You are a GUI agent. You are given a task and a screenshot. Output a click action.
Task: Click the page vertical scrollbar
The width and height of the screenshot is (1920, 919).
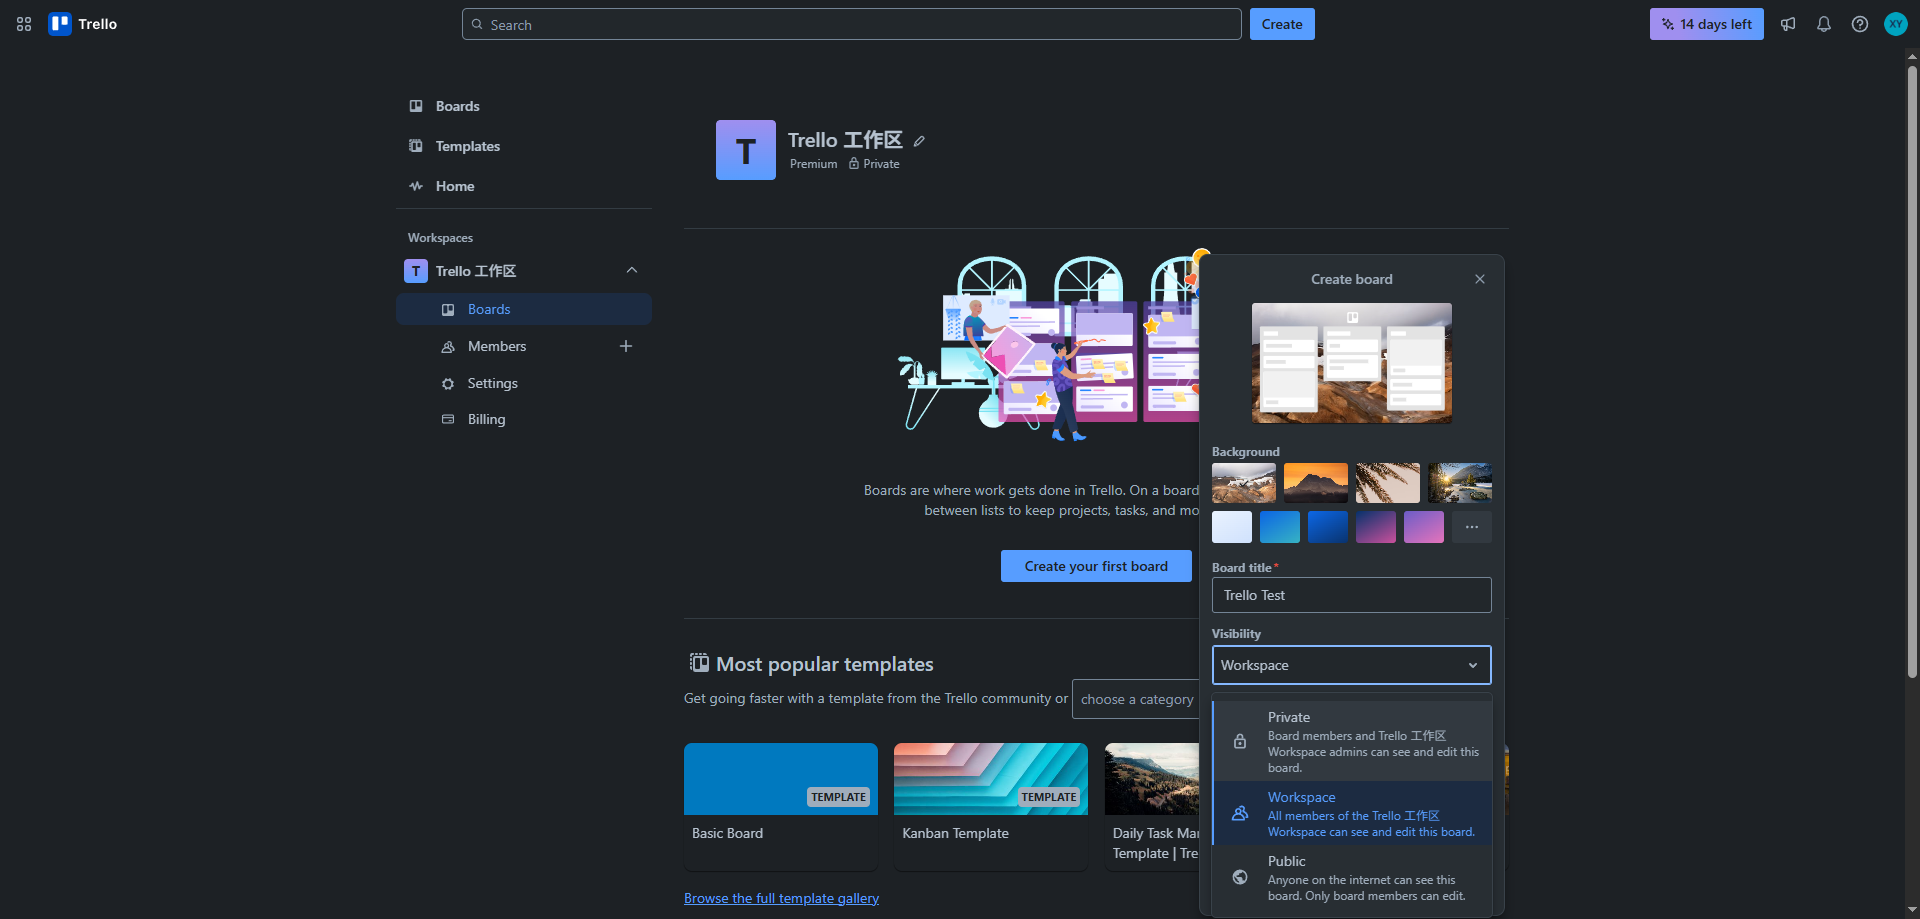point(1912,372)
